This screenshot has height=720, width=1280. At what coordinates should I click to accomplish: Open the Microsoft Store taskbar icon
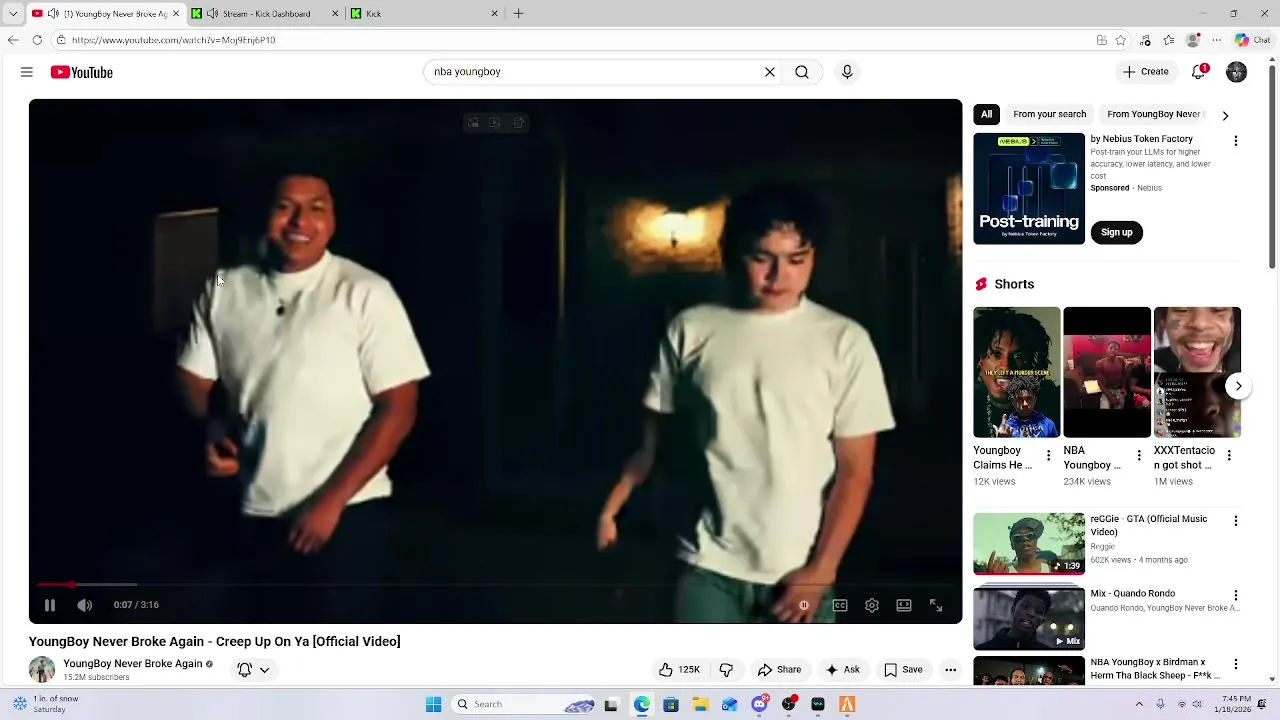(x=671, y=704)
